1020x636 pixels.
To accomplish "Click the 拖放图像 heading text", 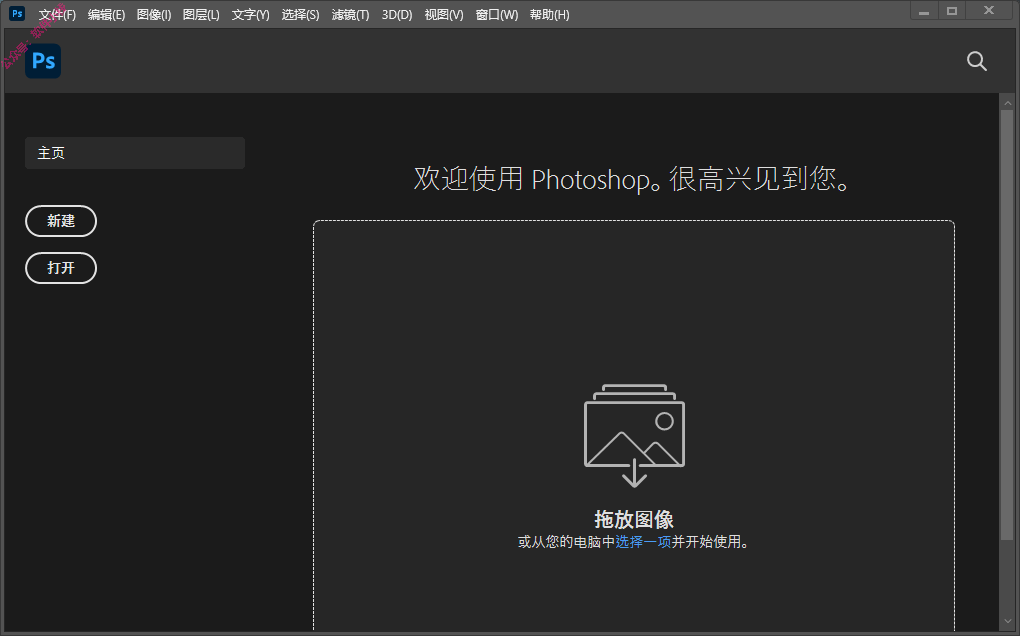I will tap(634, 519).
